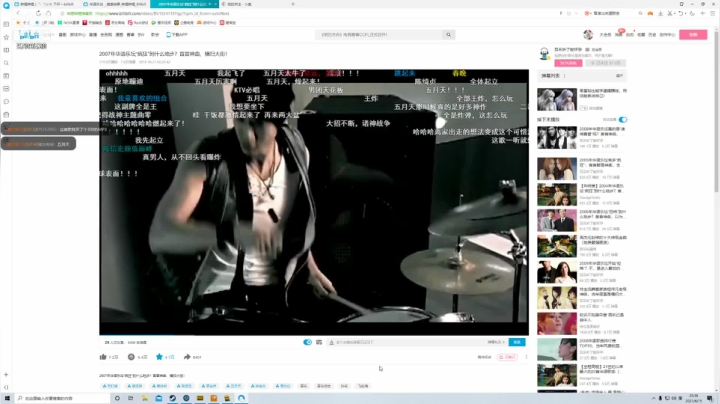This screenshot has height=404, width=720.
Task: Expand the left sidebar bottom collapse arrow
Action: coord(6,387)
